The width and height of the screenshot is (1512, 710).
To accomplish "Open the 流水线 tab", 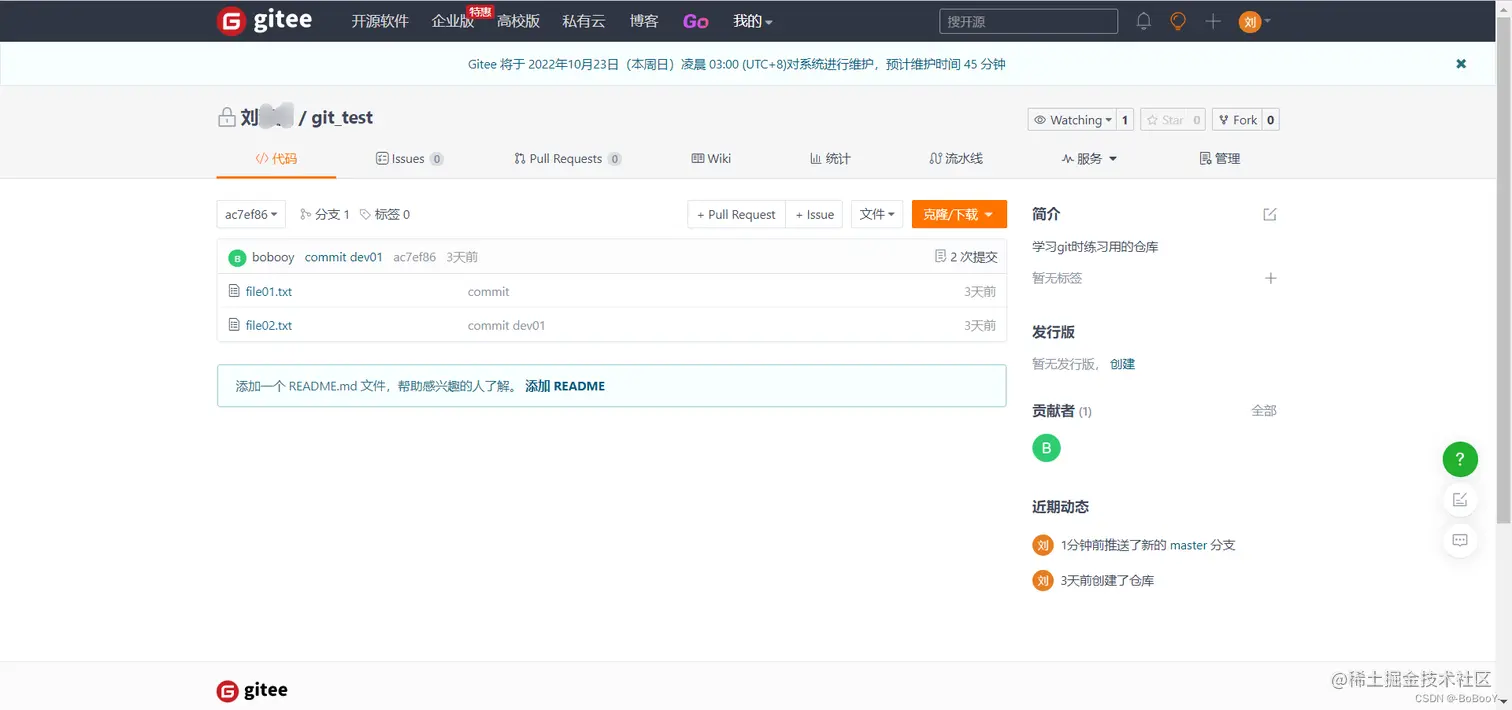I will coord(956,158).
